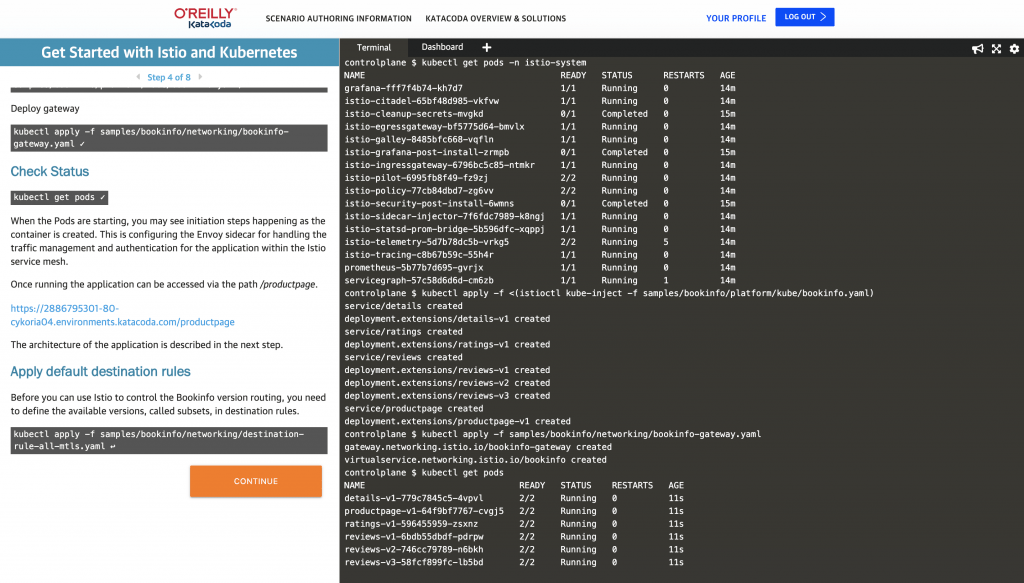The width and height of the screenshot is (1024, 583).
Task: Click the Check Status heading
Action: coord(50,172)
